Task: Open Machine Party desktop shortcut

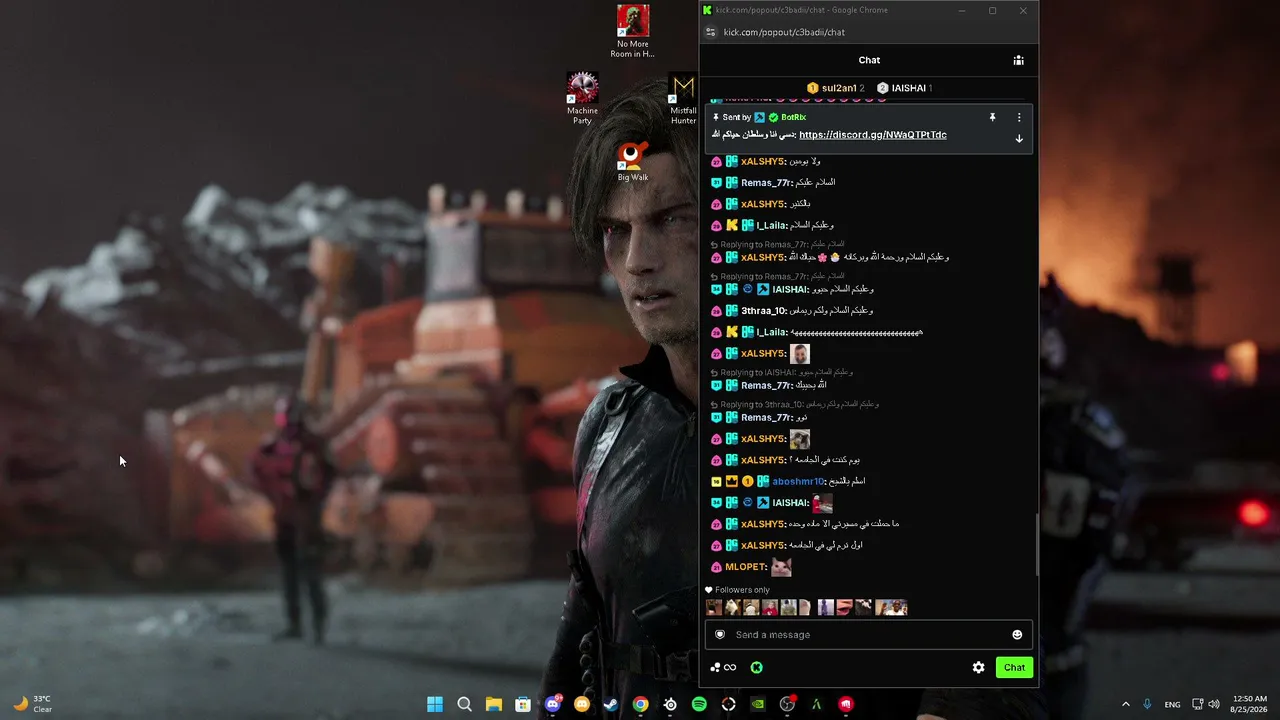Action: (x=582, y=99)
